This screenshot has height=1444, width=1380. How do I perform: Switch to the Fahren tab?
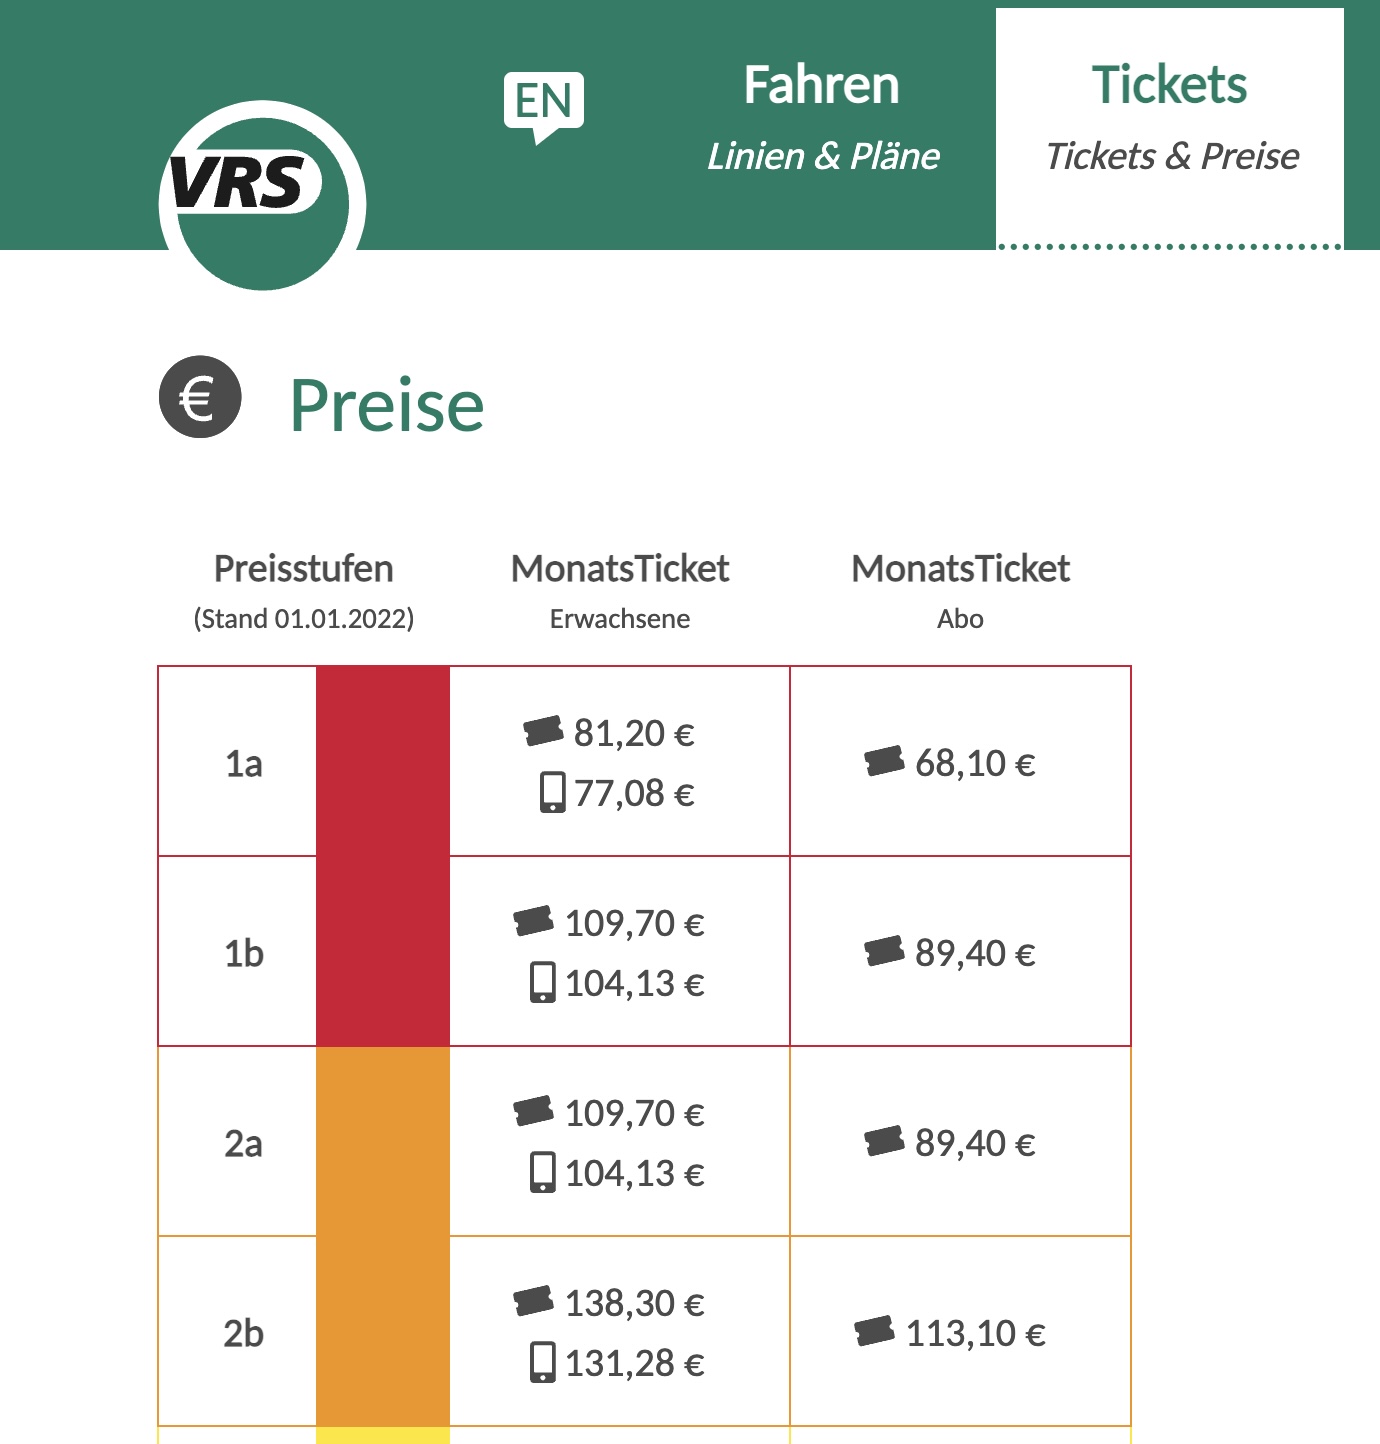(x=820, y=85)
